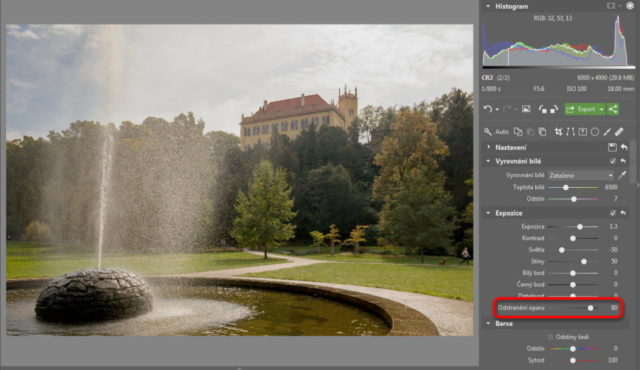Select the retouching brush tool
640x370 pixels.
point(619,131)
